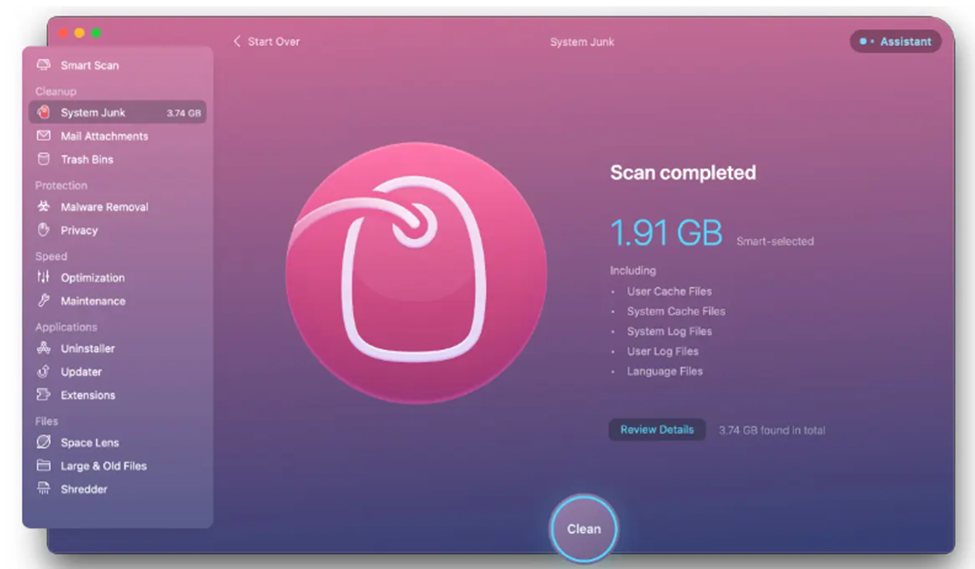Screen dimensions: 975x569
Task: Select the Large & Old Files label
Action: (x=103, y=466)
